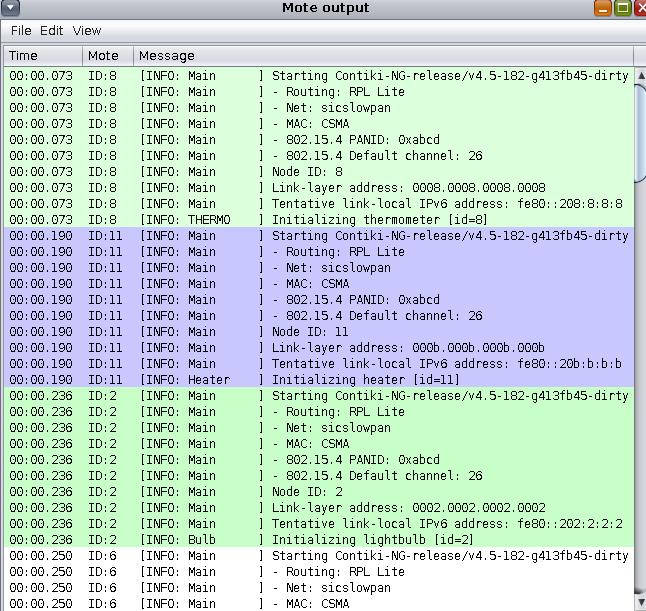The image size is (646, 611).
Task: Select the IPv6 address fe80::208:8:8:8 row
Action: (318, 204)
